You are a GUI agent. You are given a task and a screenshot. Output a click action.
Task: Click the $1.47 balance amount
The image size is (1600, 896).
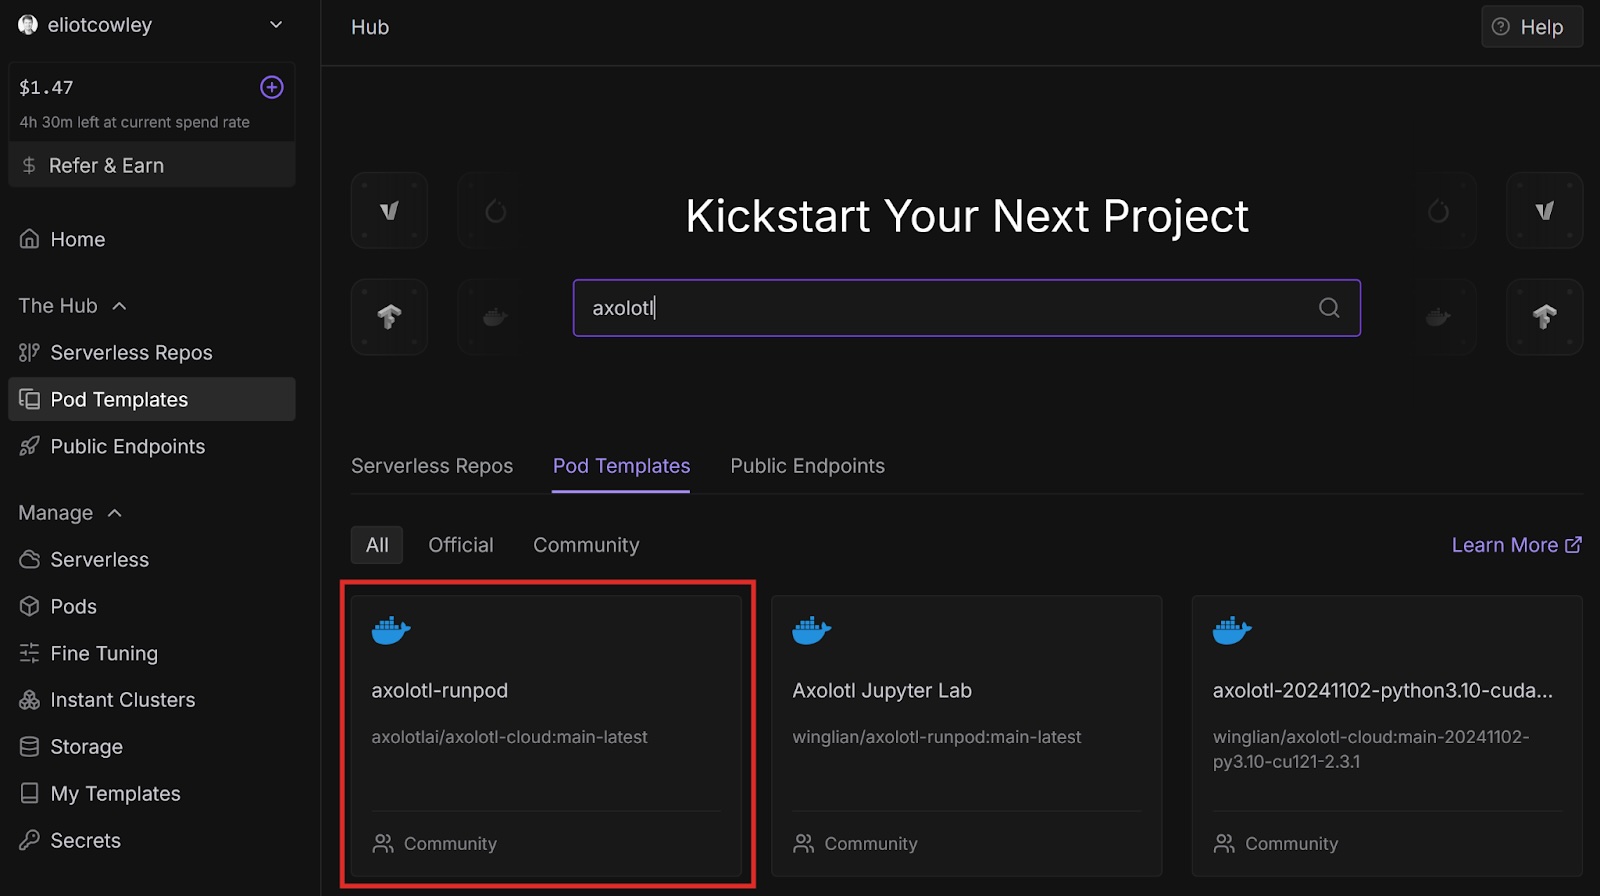(x=46, y=88)
